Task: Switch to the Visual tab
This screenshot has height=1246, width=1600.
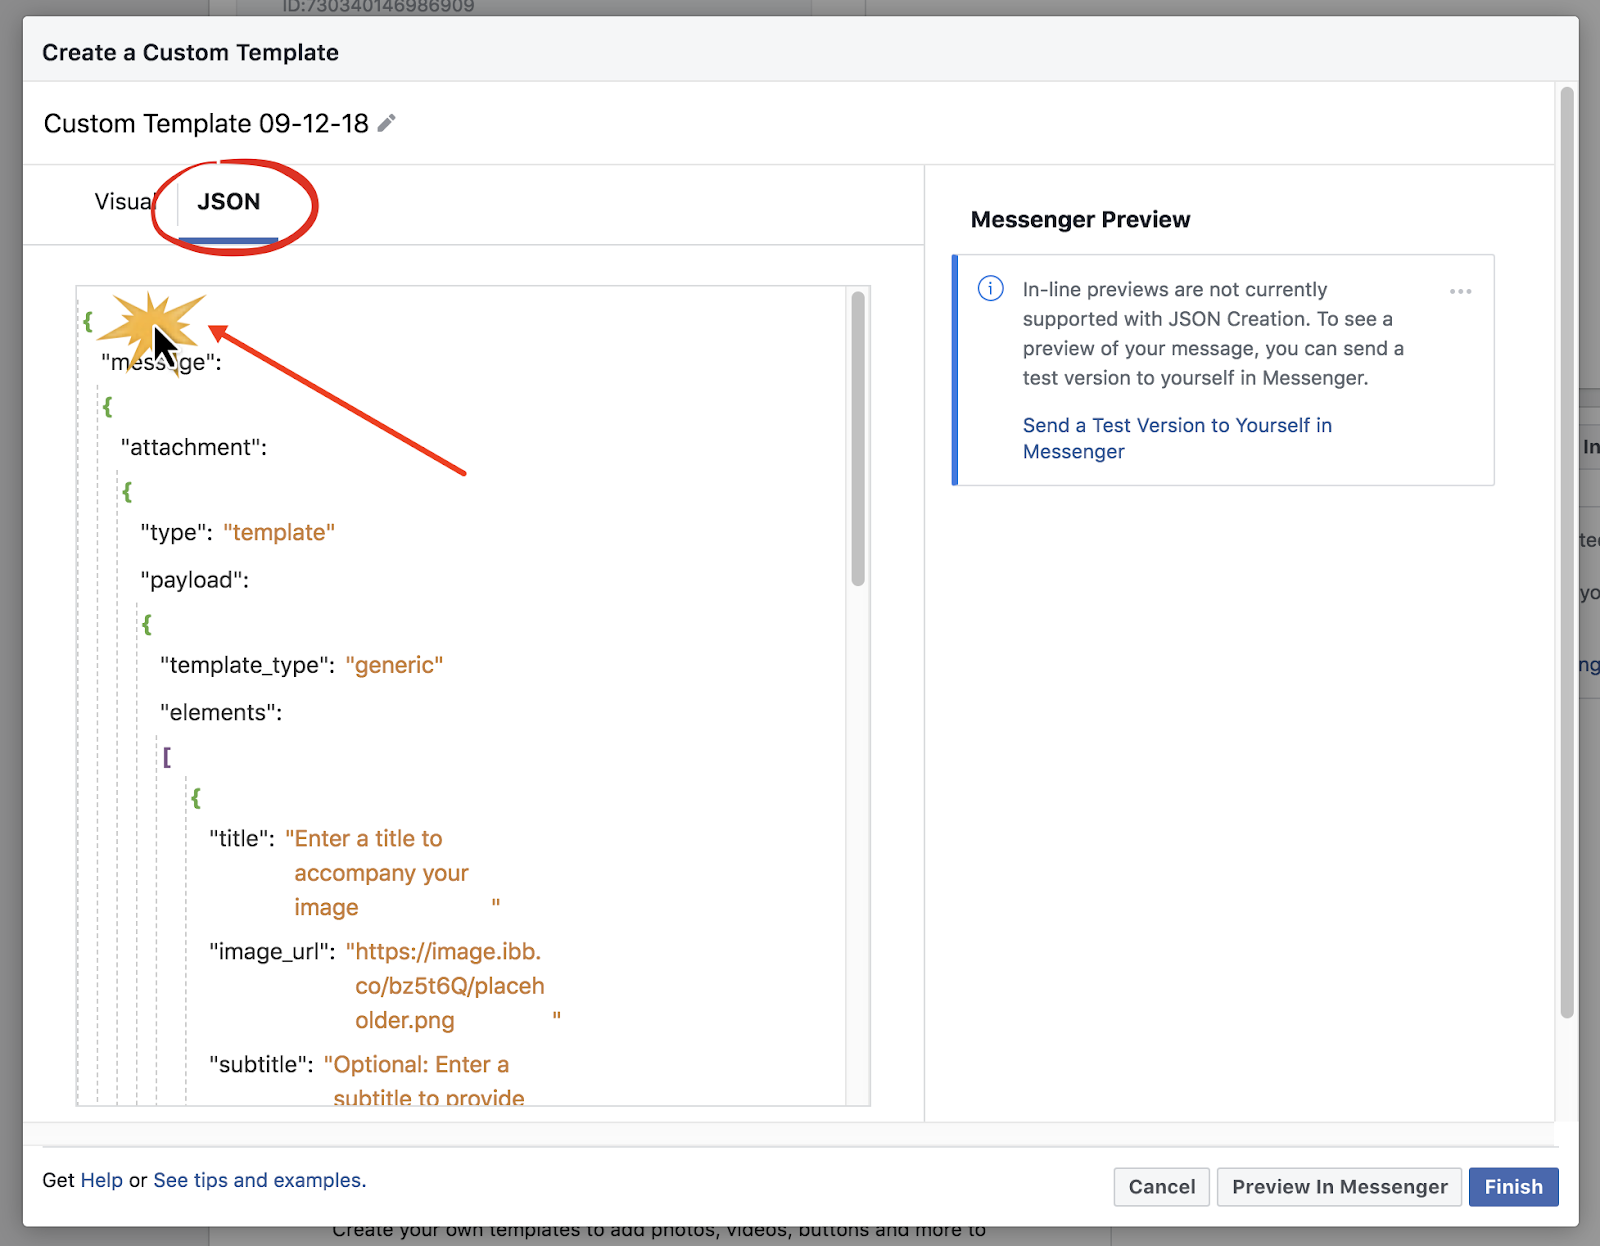Action: point(124,202)
